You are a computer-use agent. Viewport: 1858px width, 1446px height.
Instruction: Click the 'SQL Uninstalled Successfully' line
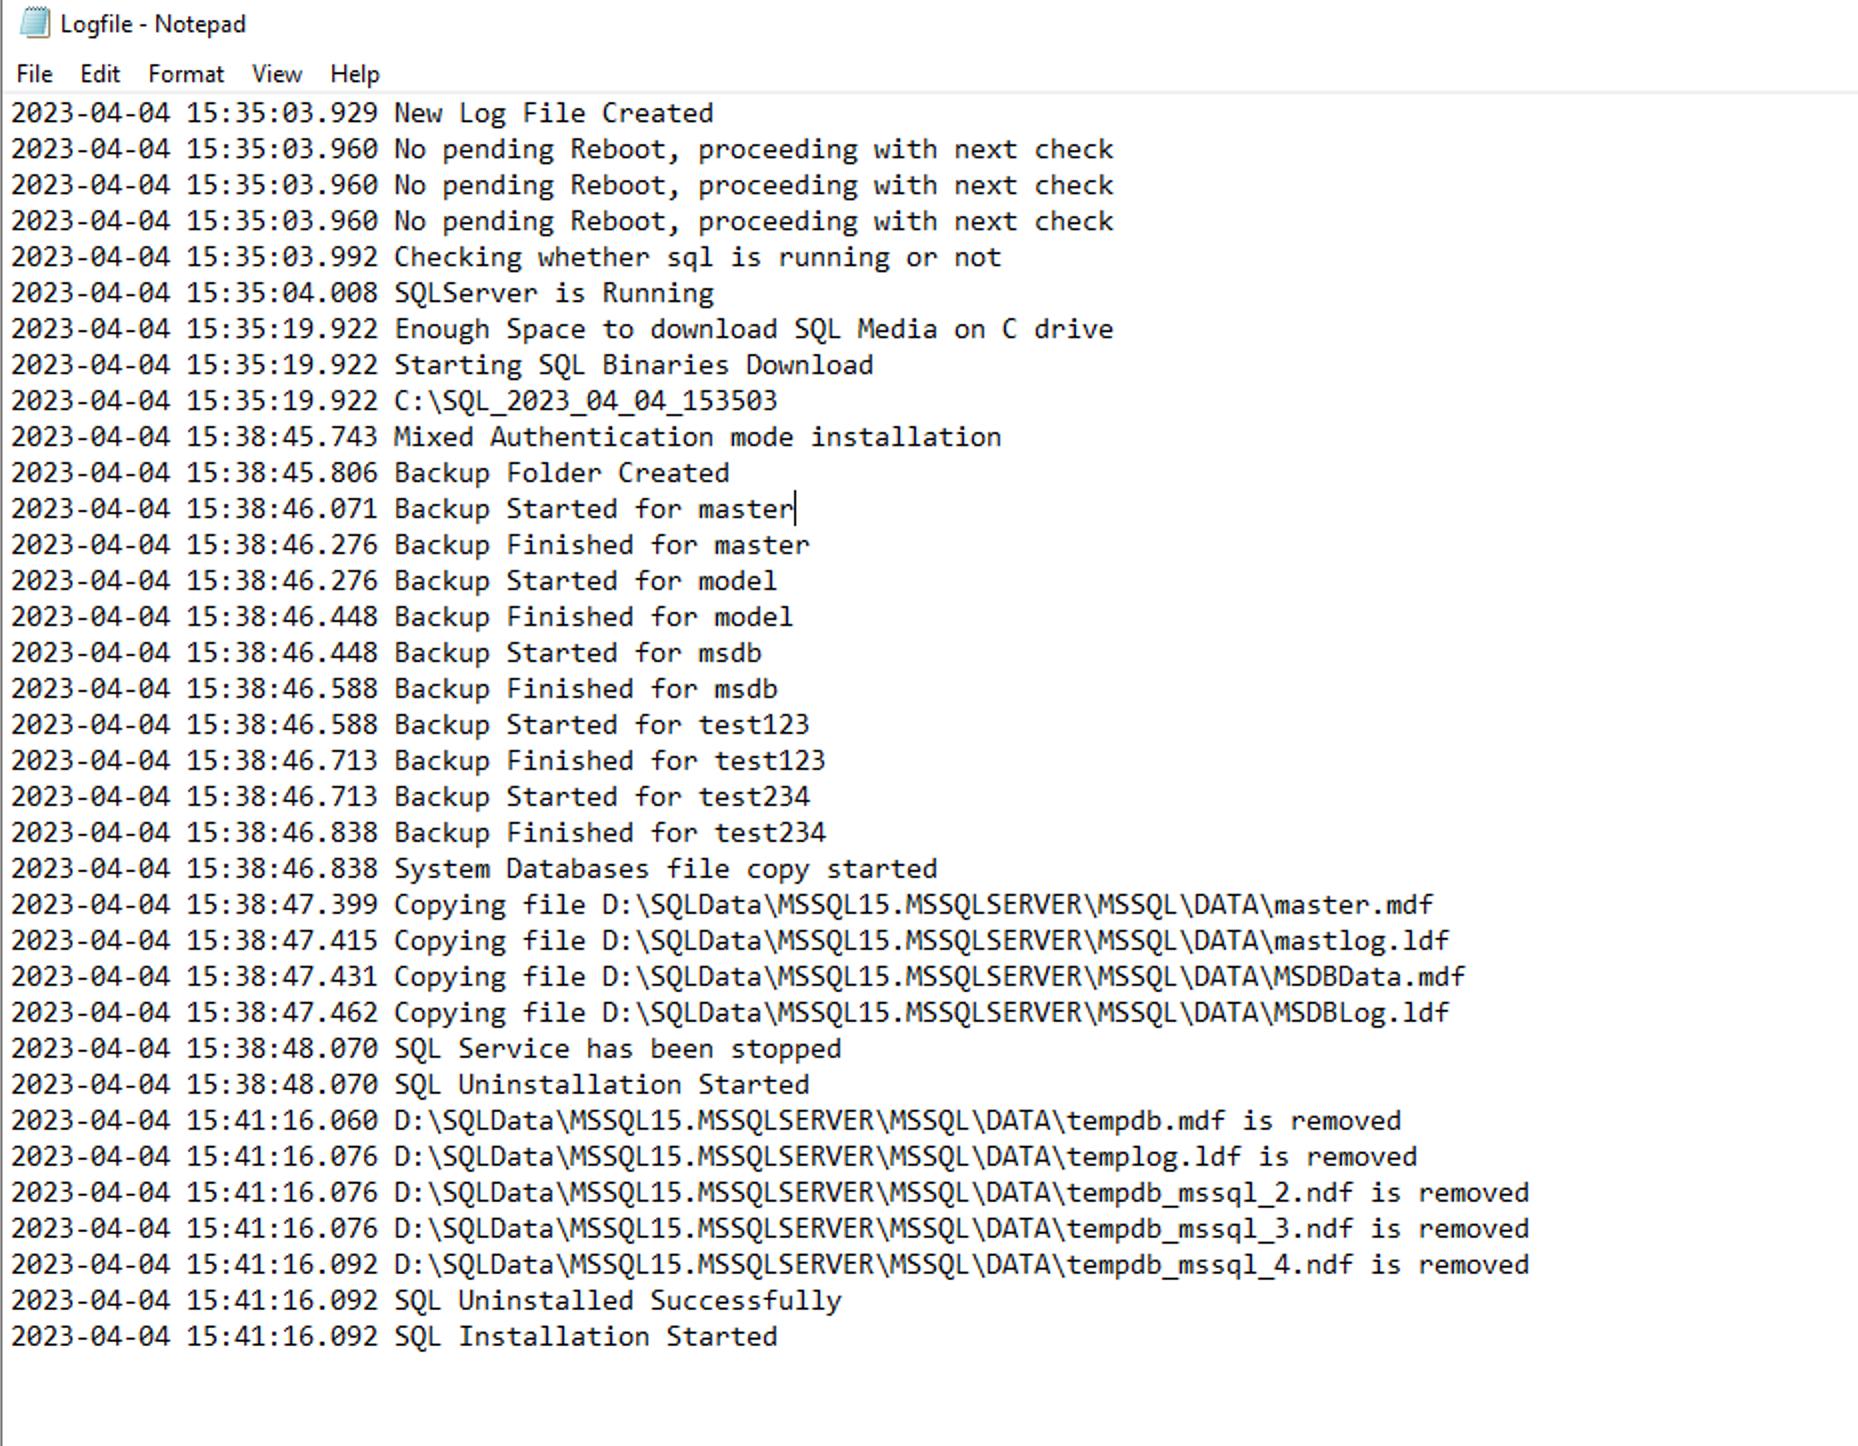pyautogui.click(x=617, y=1300)
